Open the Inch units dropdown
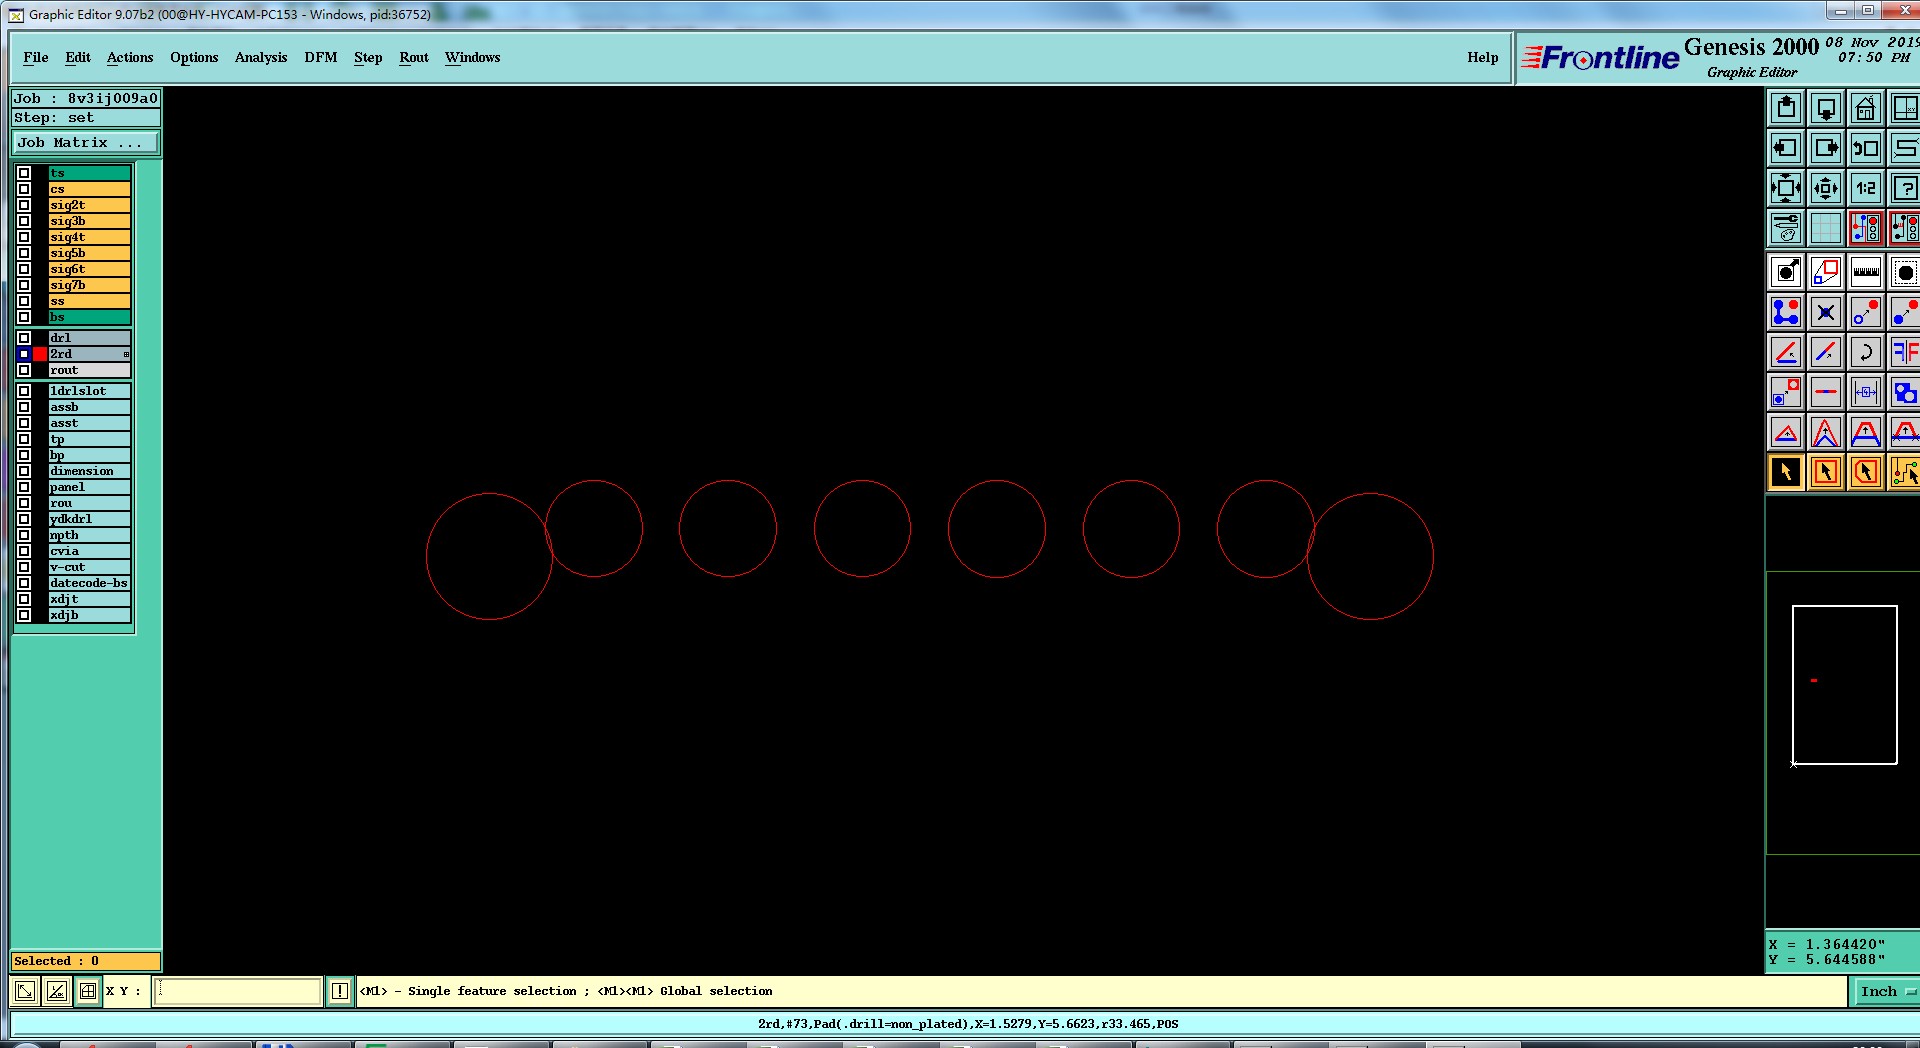 click(1885, 991)
